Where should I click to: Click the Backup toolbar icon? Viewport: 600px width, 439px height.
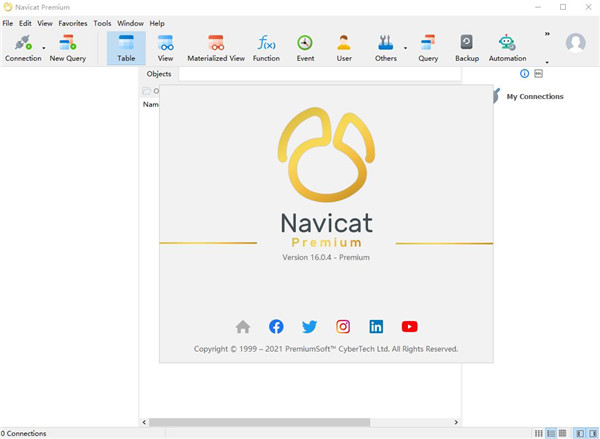point(467,43)
